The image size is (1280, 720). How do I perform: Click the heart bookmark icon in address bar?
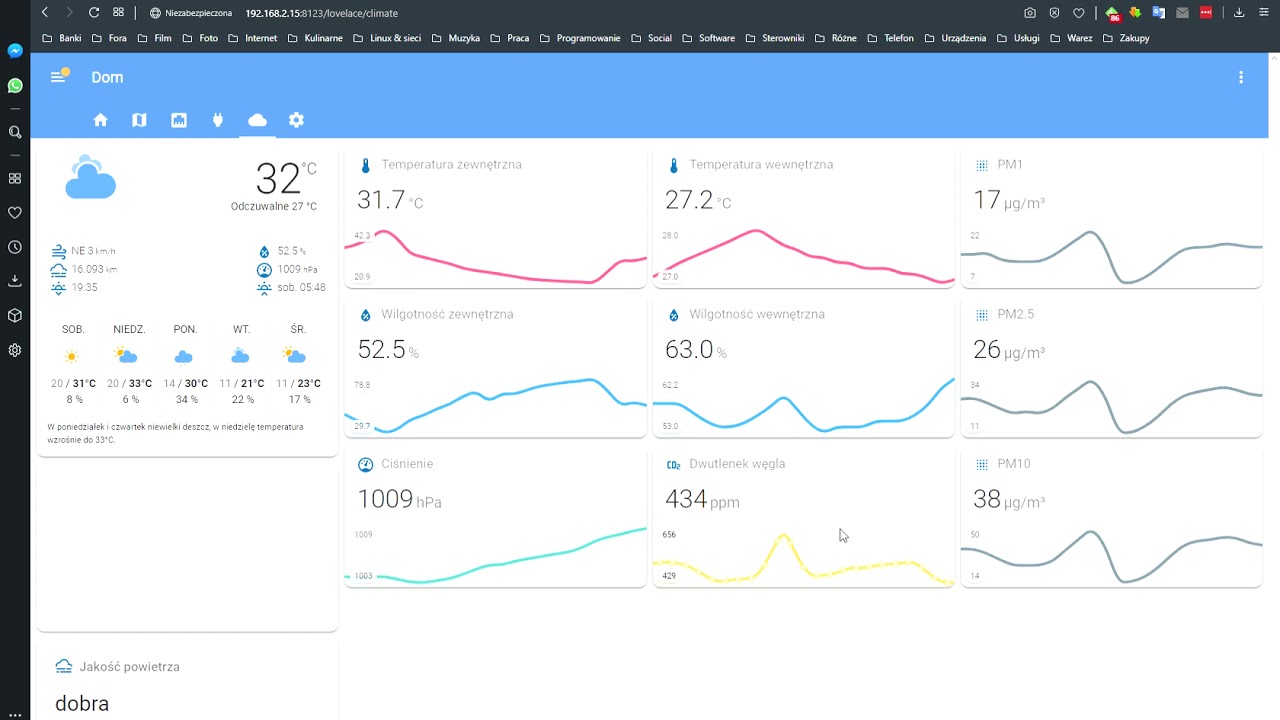(1078, 13)
